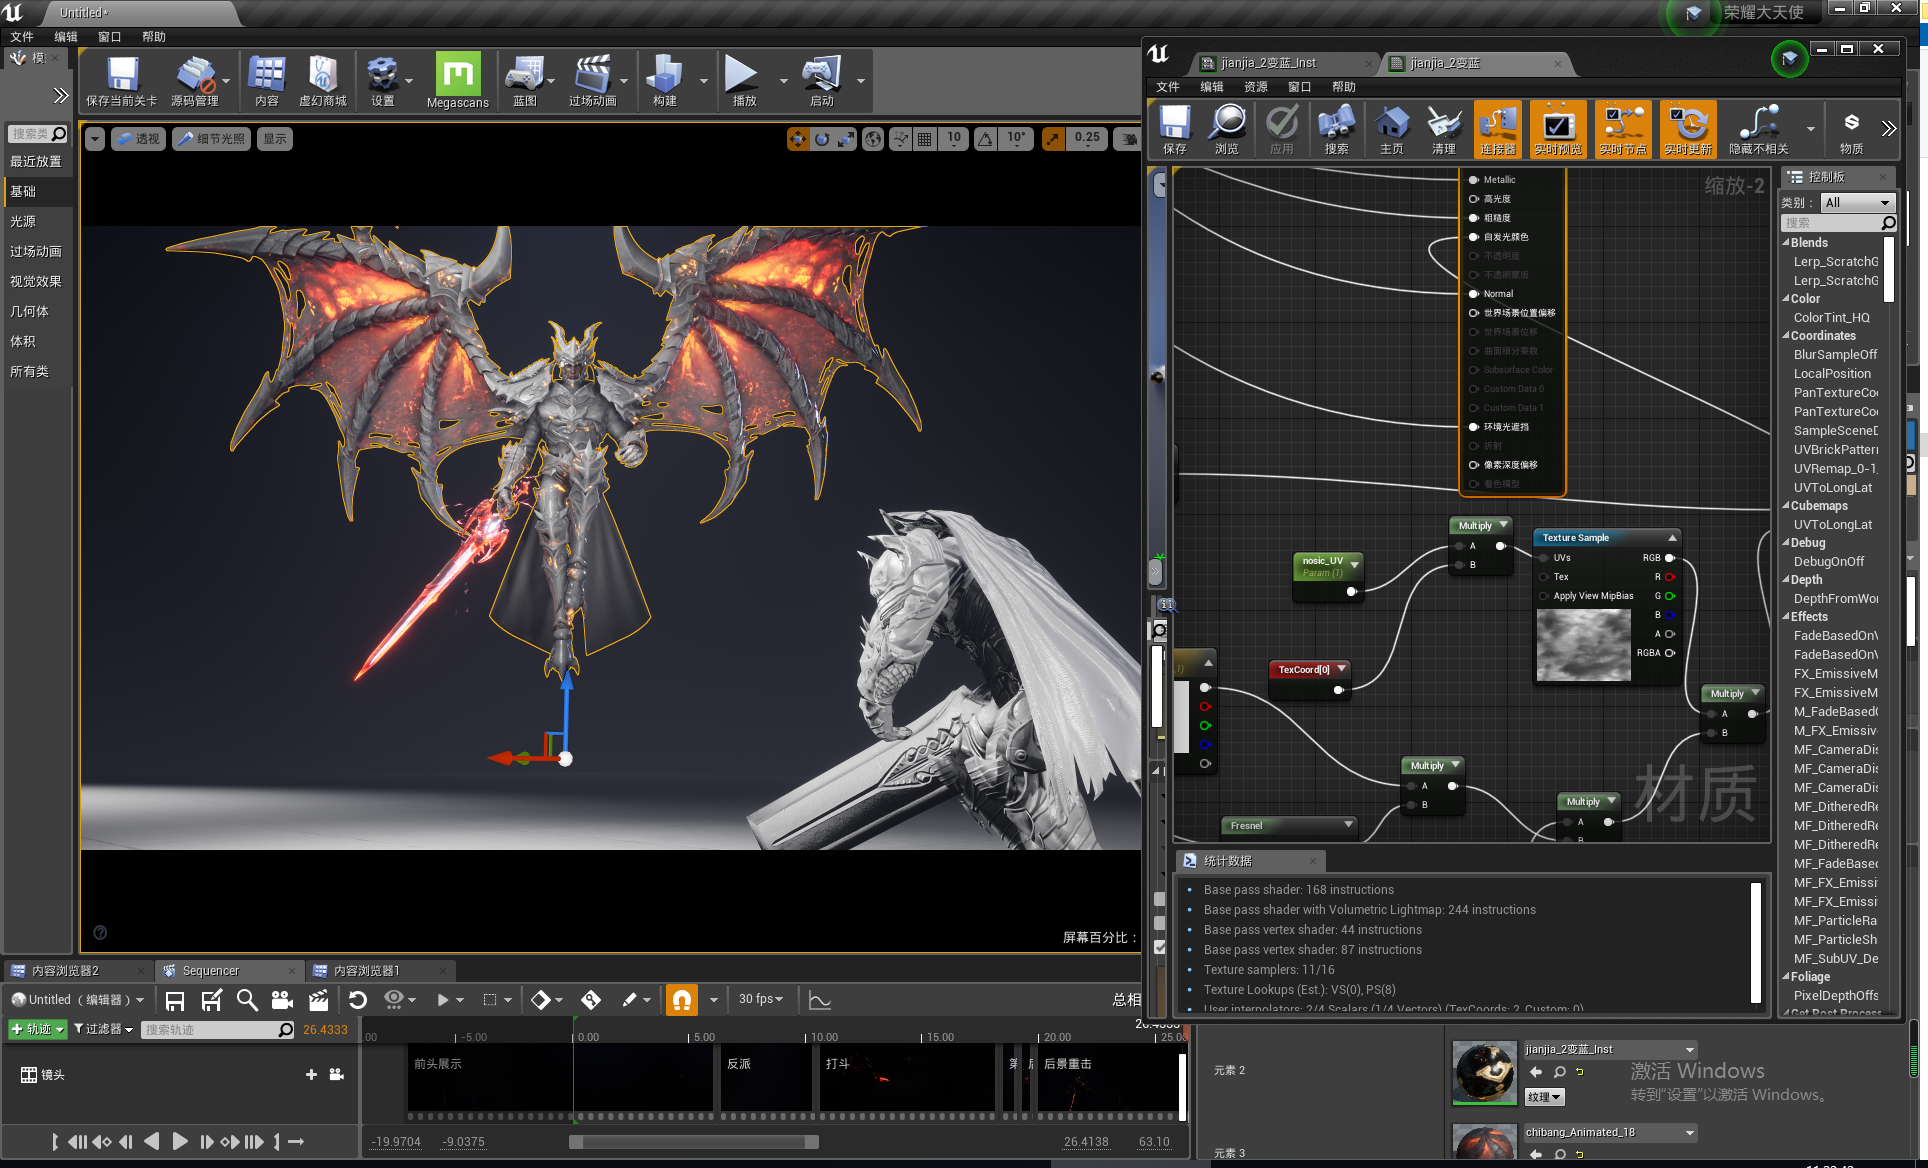Toggle Sequencer auto-snap magnet button
The width and height of the screenshot is (1928, 1168).
682,1000
